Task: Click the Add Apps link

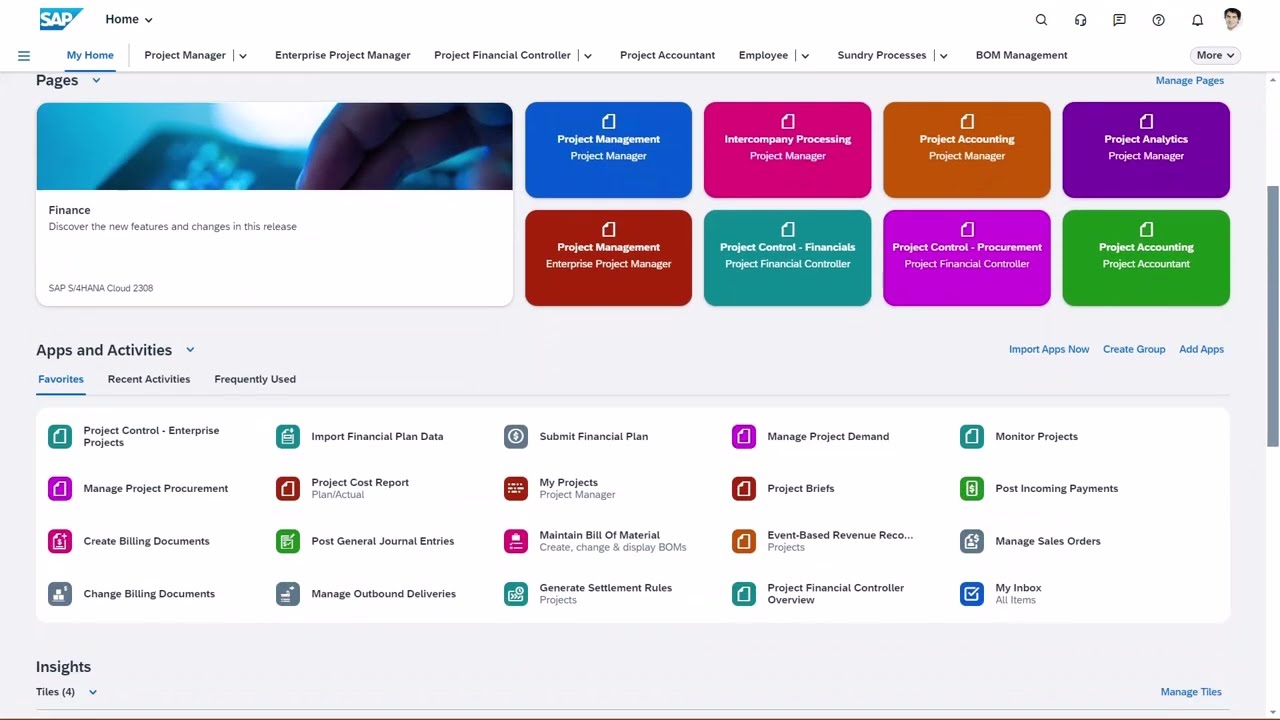Action: (1201, 349)
